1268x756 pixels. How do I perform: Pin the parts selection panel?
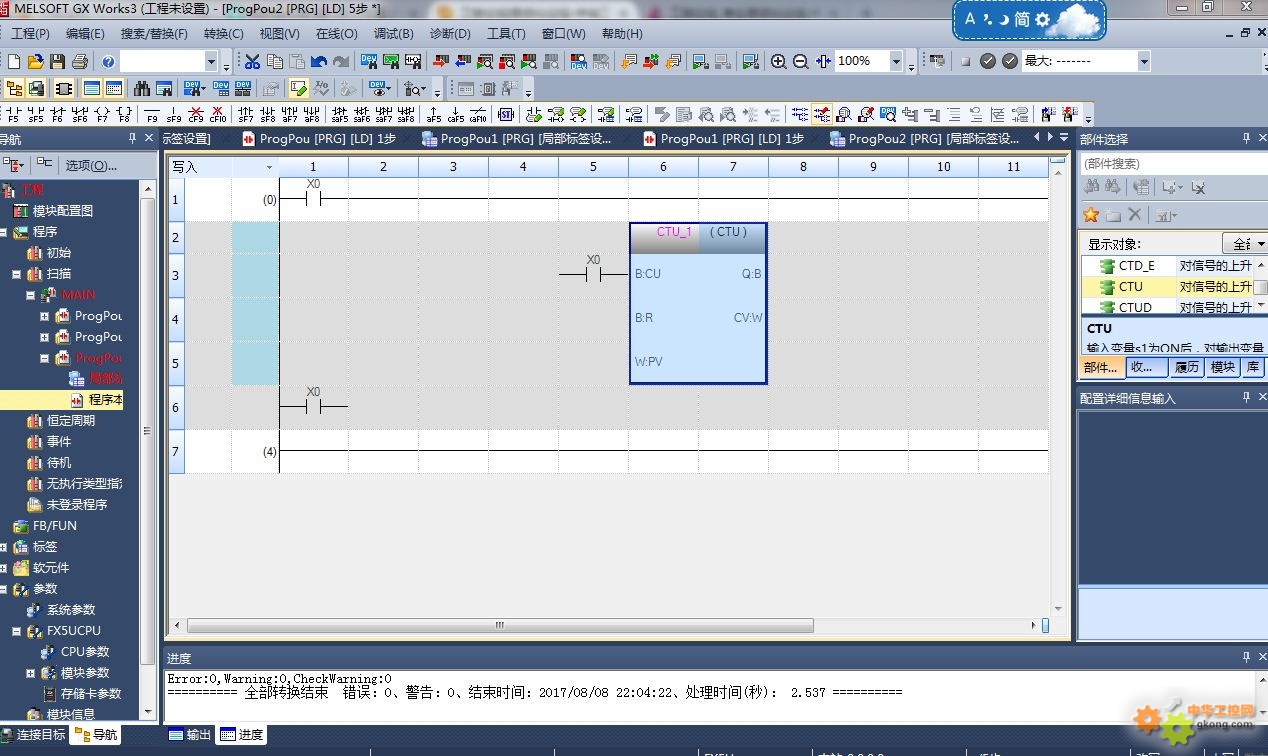[x=1247, y=138]
